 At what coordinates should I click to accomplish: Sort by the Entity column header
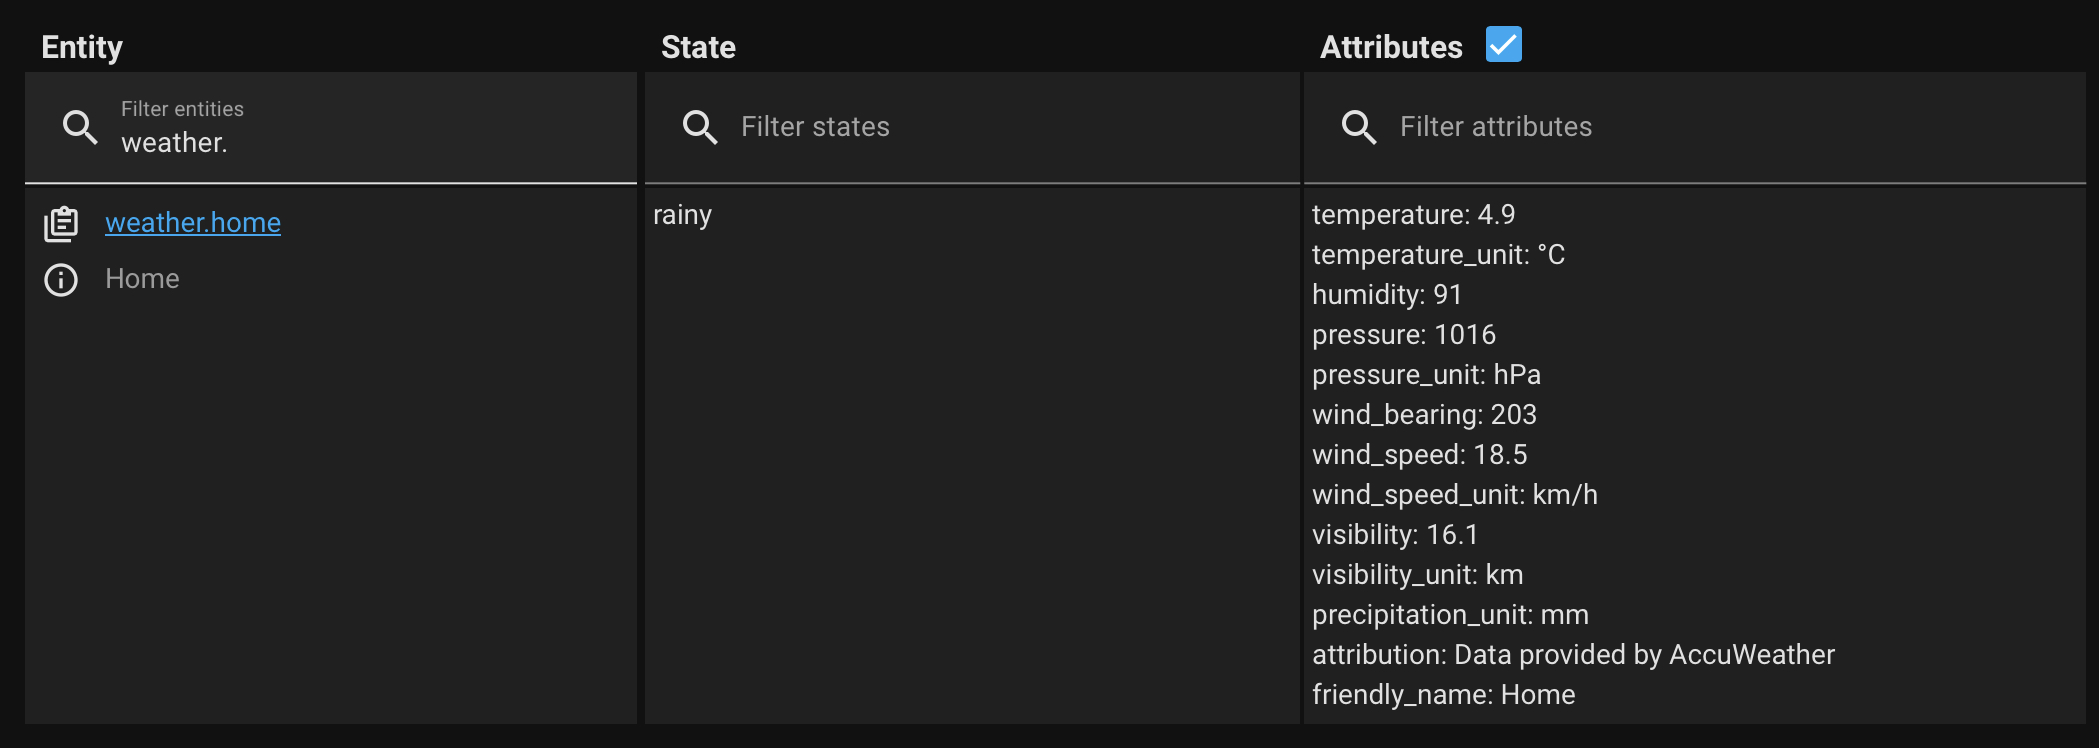point(81,46)
